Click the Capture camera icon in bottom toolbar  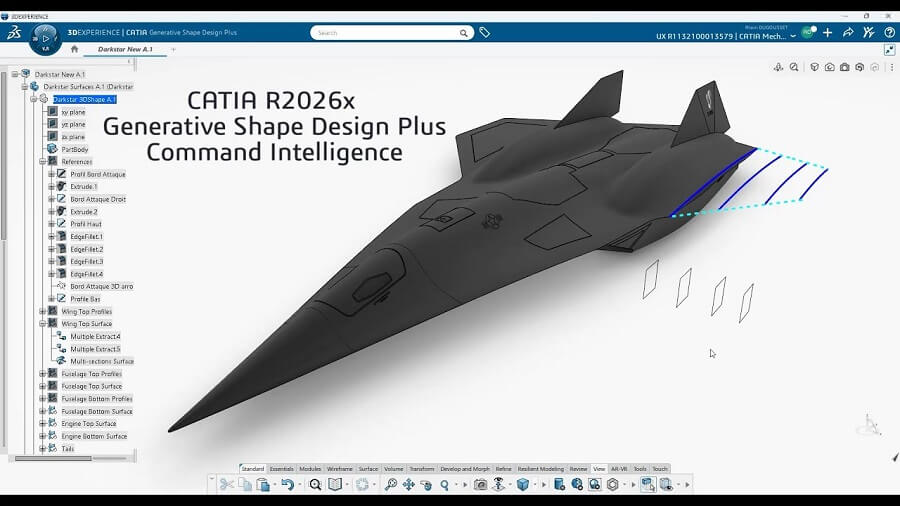coord(480,485)
